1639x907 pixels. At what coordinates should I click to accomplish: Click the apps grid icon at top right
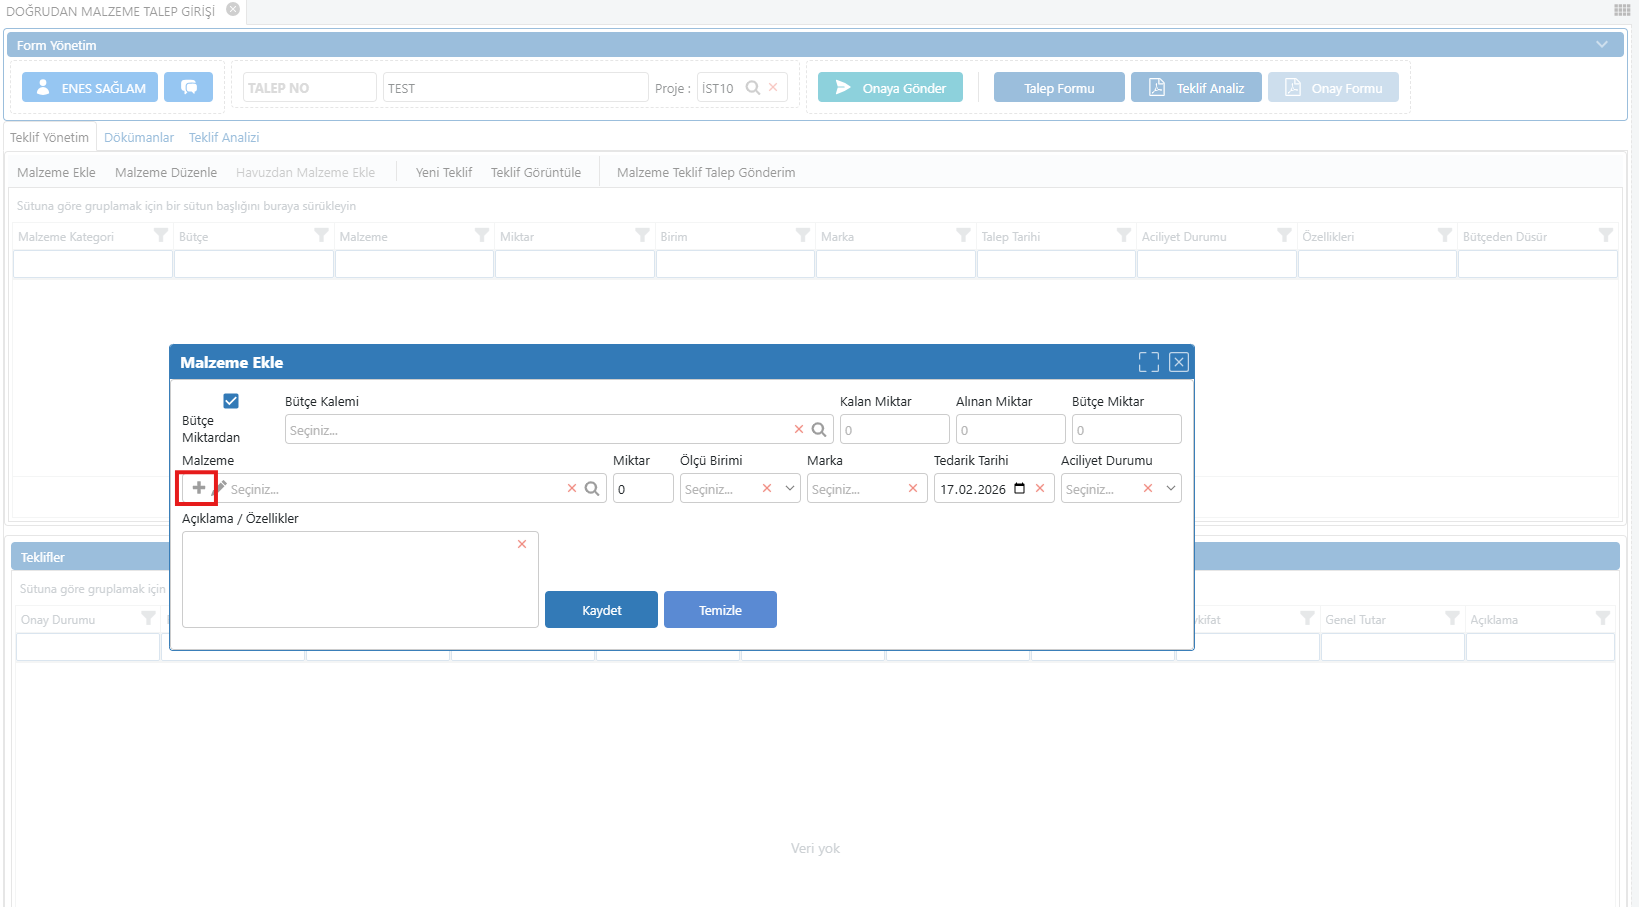coord(1622,10)
